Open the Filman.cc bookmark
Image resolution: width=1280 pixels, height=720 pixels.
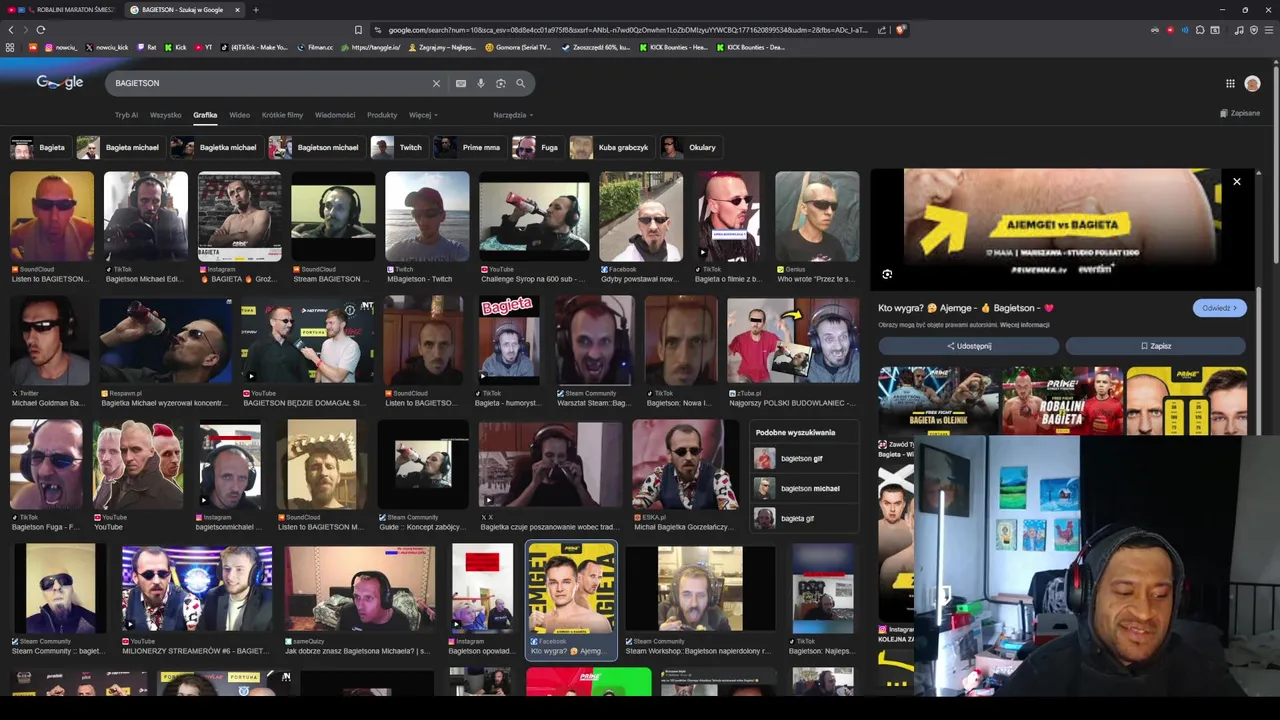point(315,47)
